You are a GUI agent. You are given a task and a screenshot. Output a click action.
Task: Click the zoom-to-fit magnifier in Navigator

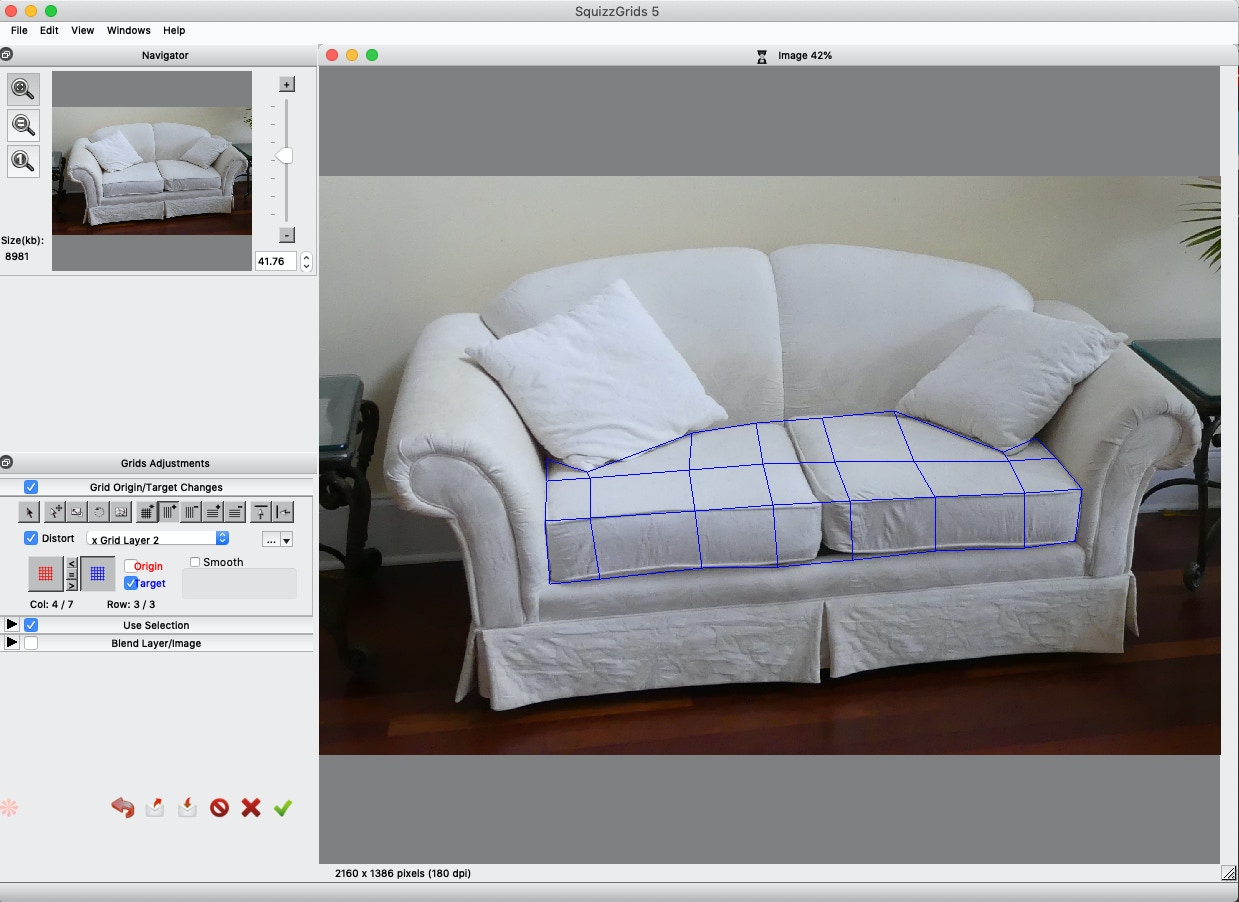pyautogui.click(x=24, y=88)
